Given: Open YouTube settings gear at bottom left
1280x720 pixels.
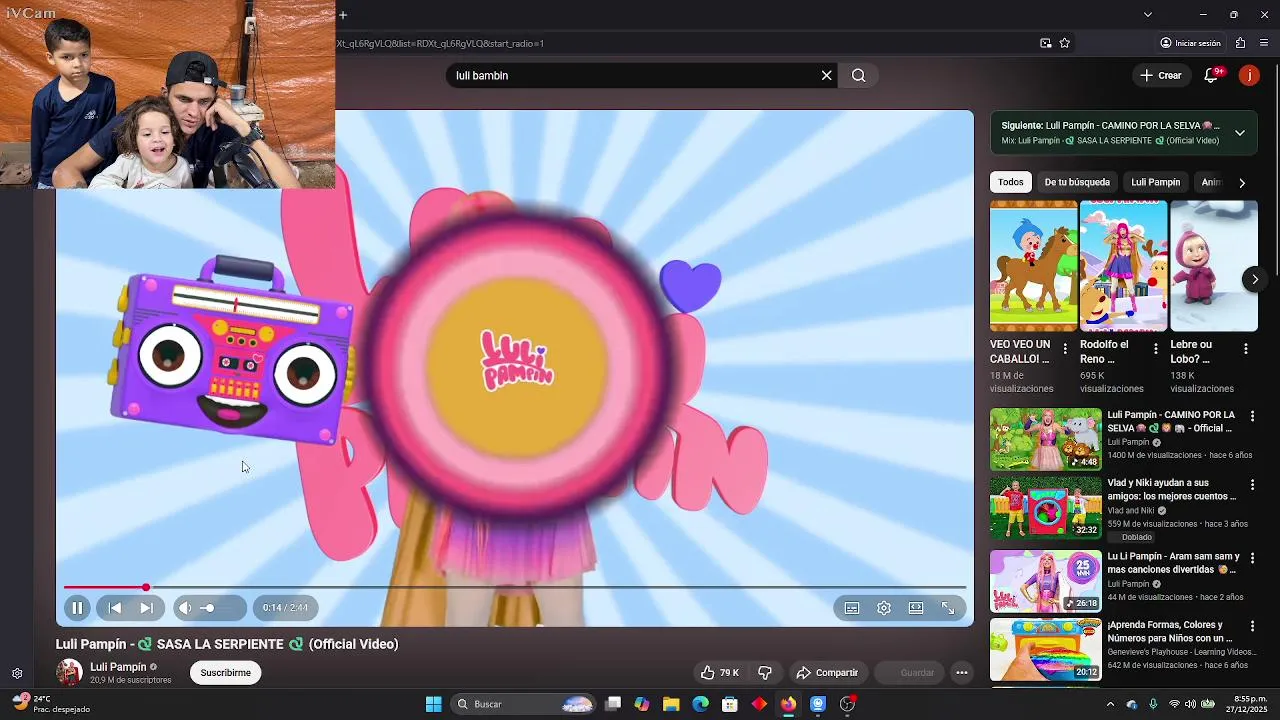Looking at the screenshot, I should pos(17,673).
